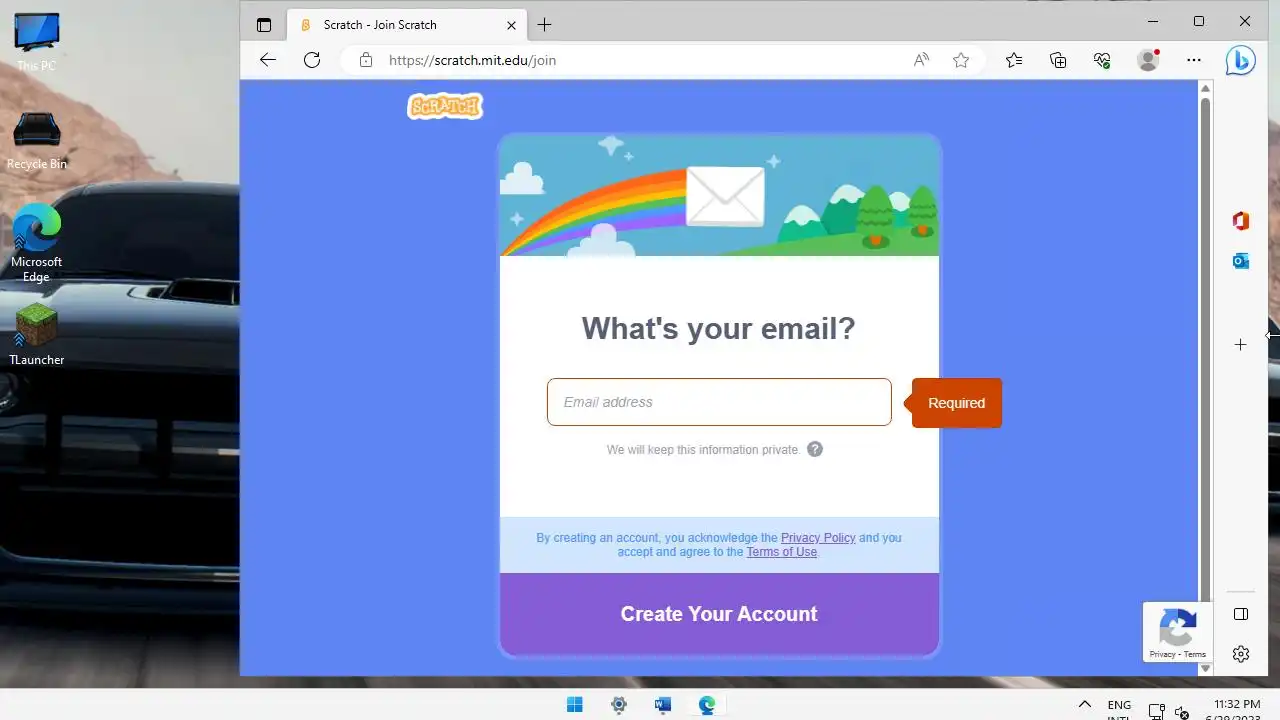1280x720 pixels.
Task: Refresh the Scratch join page
Action: (312, 60)
